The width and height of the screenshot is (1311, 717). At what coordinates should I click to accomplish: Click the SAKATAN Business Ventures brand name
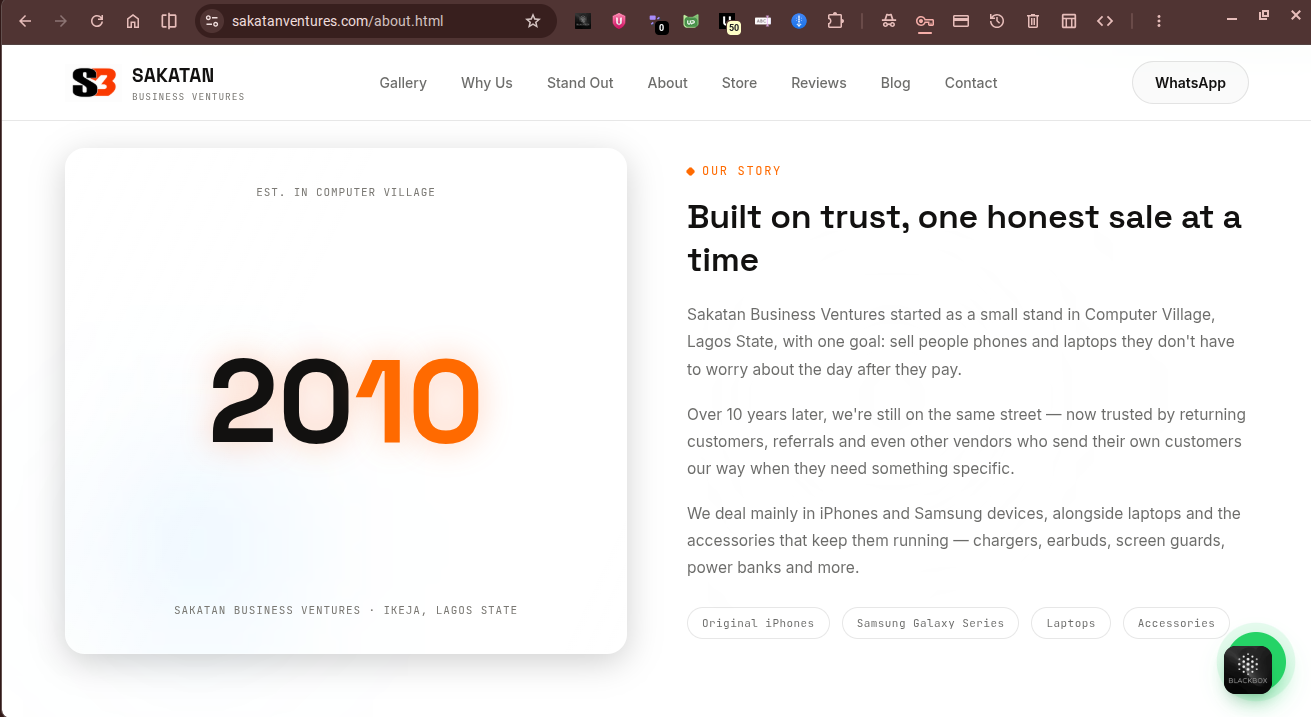click(188, 83)
